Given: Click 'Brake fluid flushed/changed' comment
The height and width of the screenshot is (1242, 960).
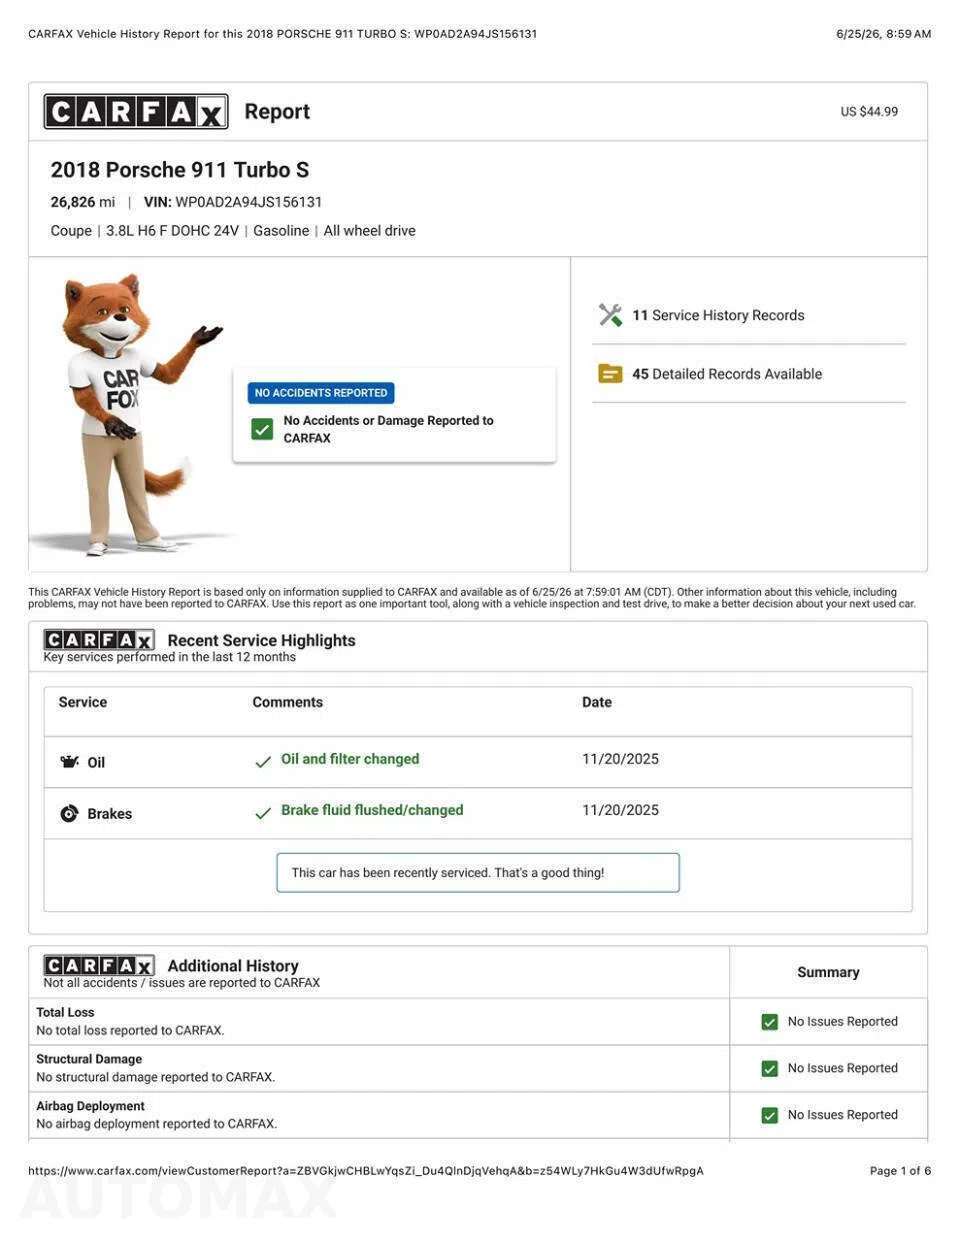Looking at the screenshot, I should tap(372, 810).
